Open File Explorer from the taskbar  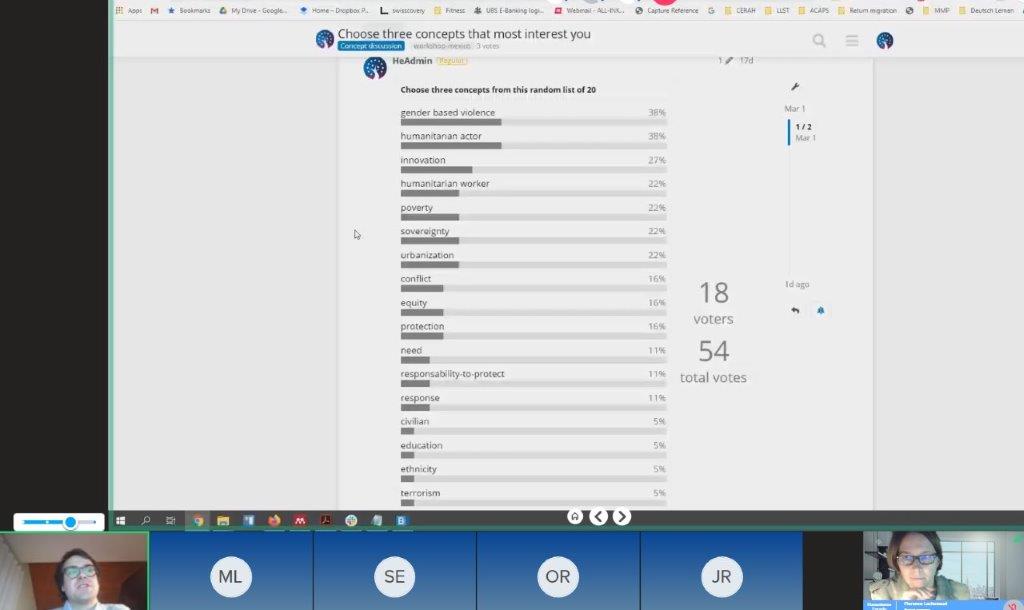(223, 521)
